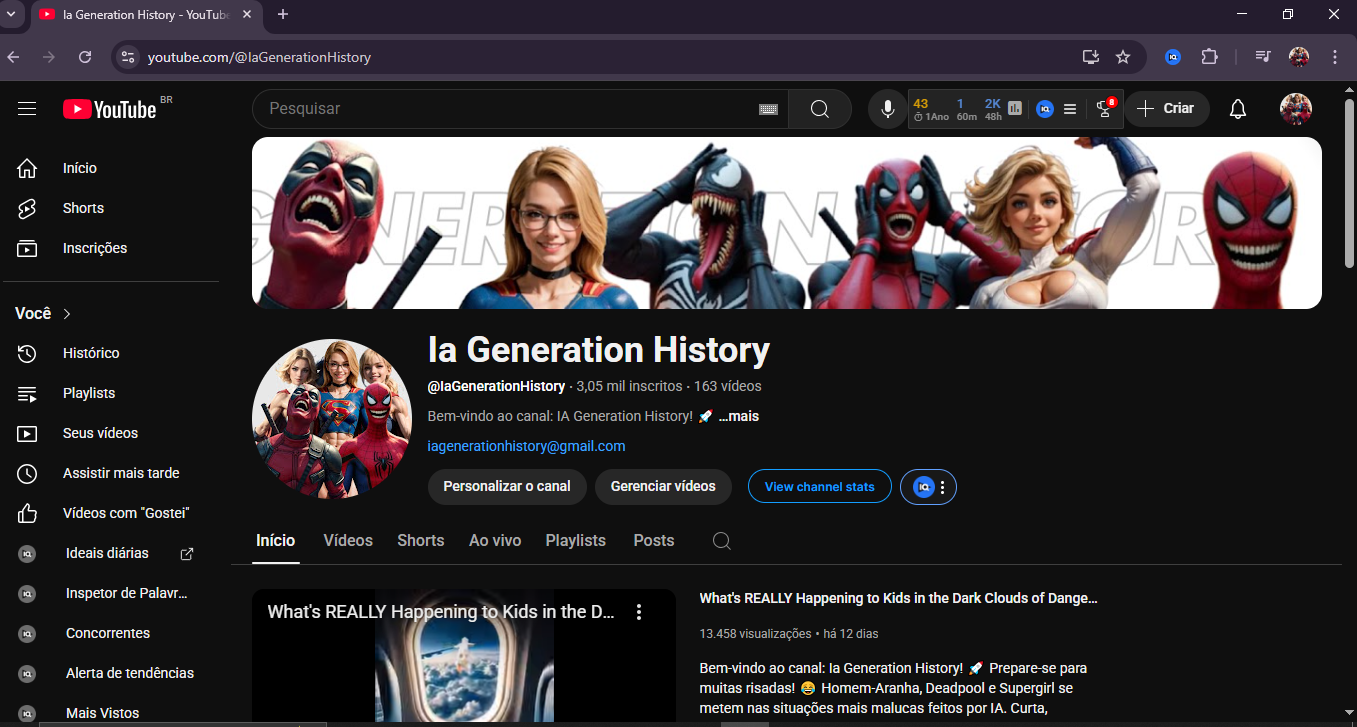Click the vidIQ extension icon in Chrome toolbar

[1174, 57]
